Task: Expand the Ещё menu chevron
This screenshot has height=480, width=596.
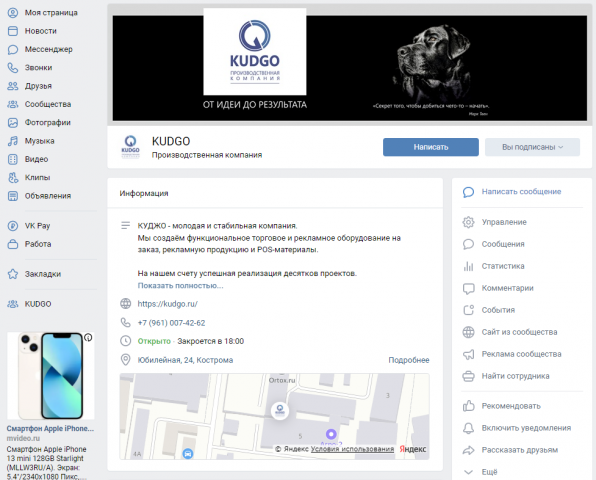Action: tap(468, 472)
